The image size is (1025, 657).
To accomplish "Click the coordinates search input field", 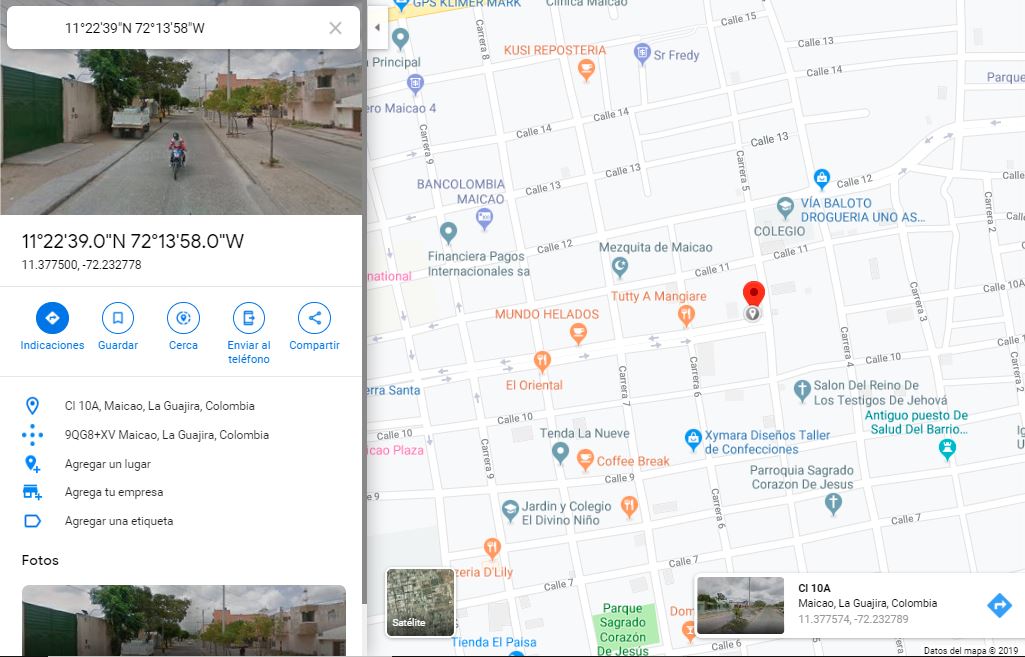I will point(183,28).
